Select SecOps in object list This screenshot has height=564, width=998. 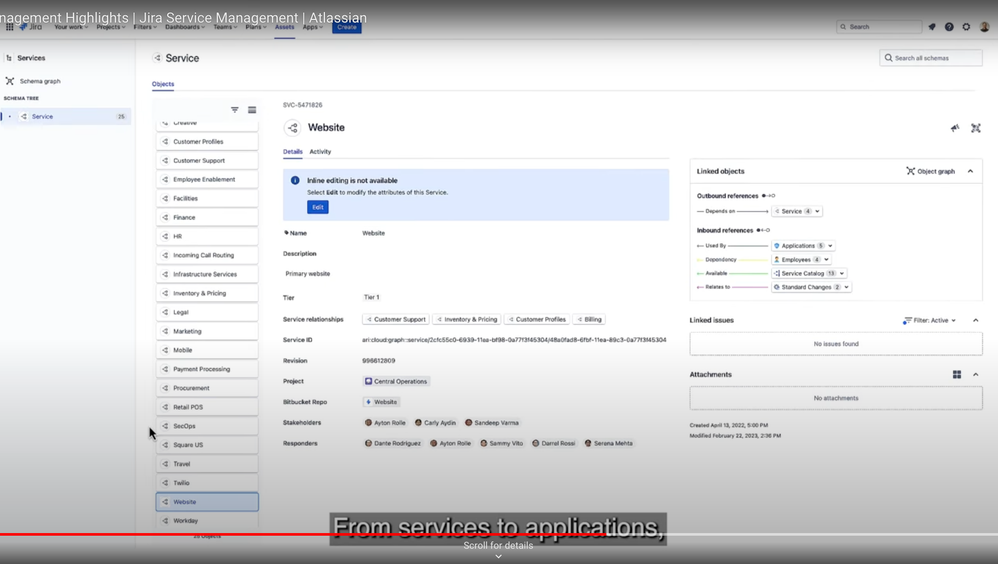[x=207, y=426]
